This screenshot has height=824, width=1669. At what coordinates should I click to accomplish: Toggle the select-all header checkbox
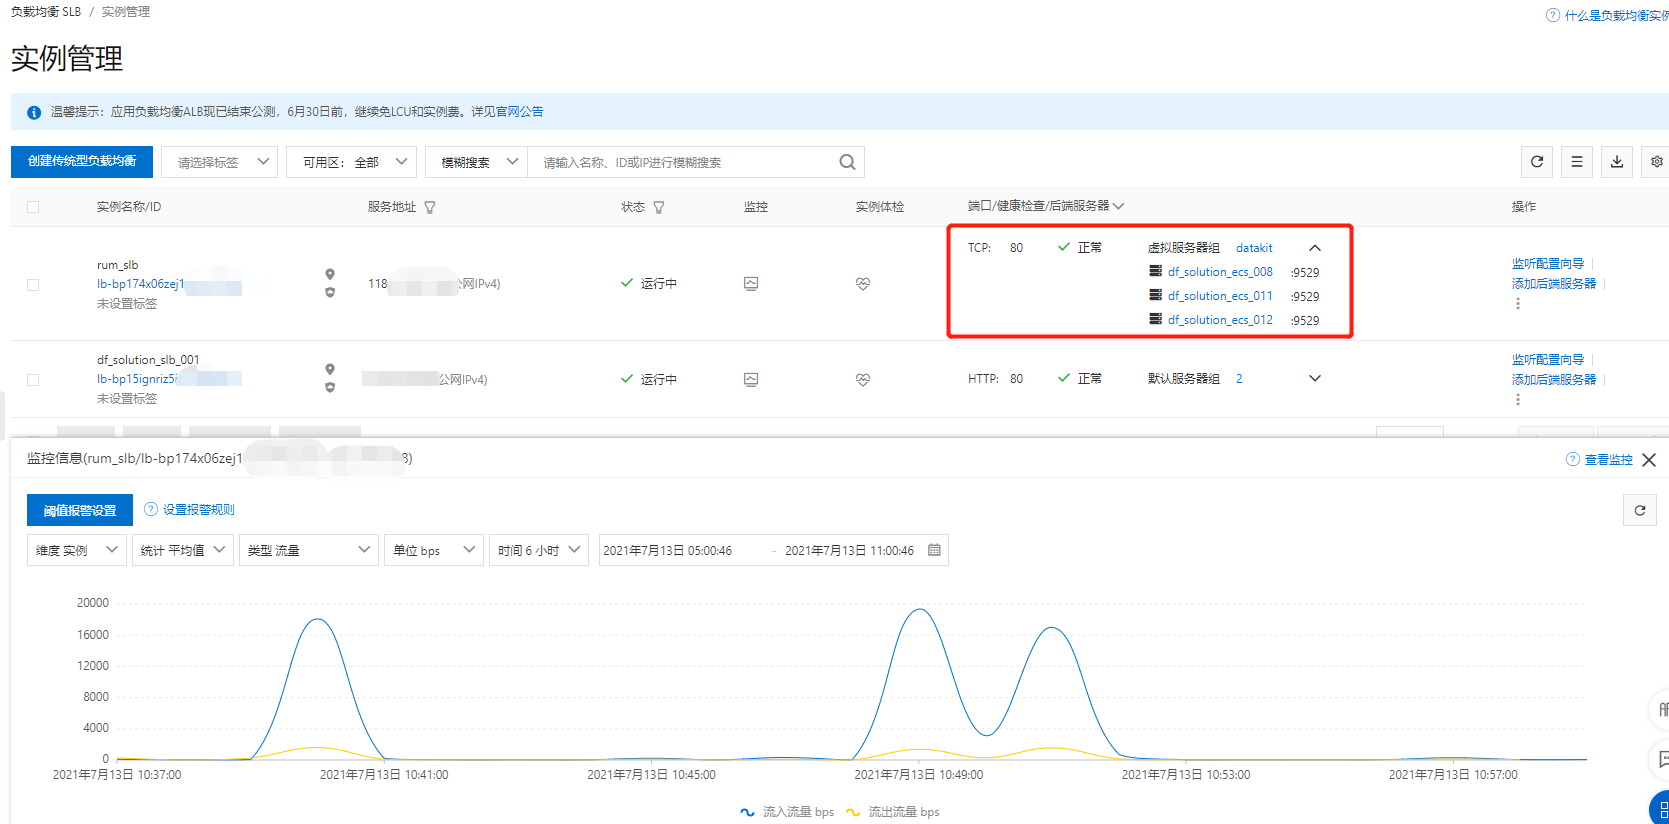33,207
